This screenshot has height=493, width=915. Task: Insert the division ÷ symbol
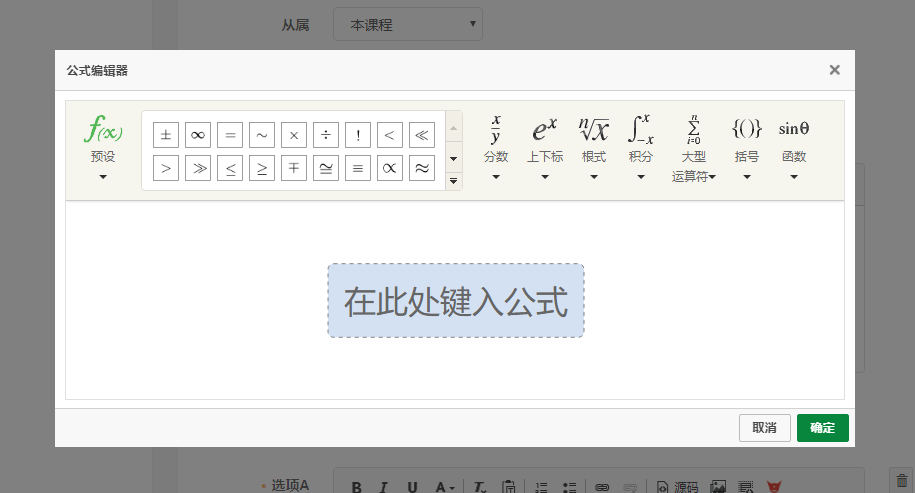pyautogui.click(x=326, y=135)
